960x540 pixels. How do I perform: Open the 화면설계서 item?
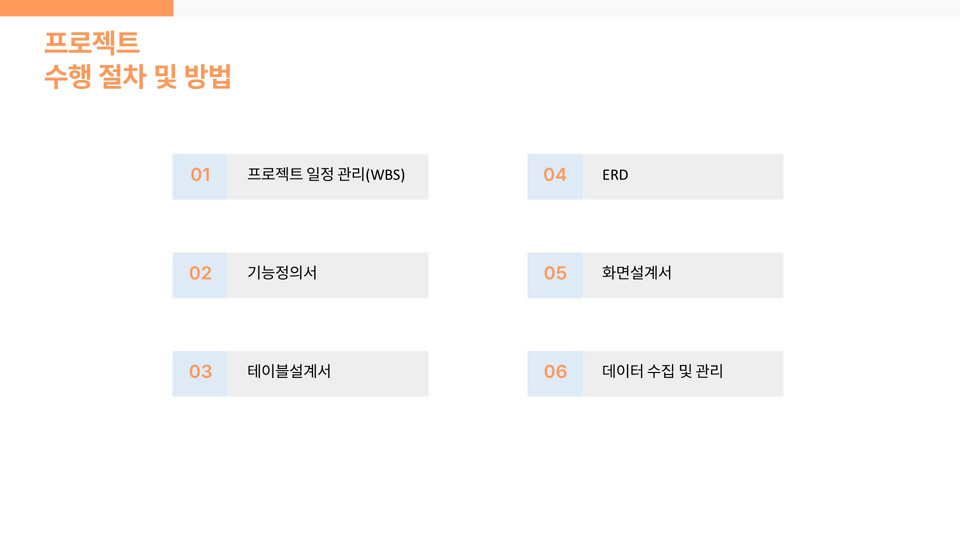coord(637,273)
